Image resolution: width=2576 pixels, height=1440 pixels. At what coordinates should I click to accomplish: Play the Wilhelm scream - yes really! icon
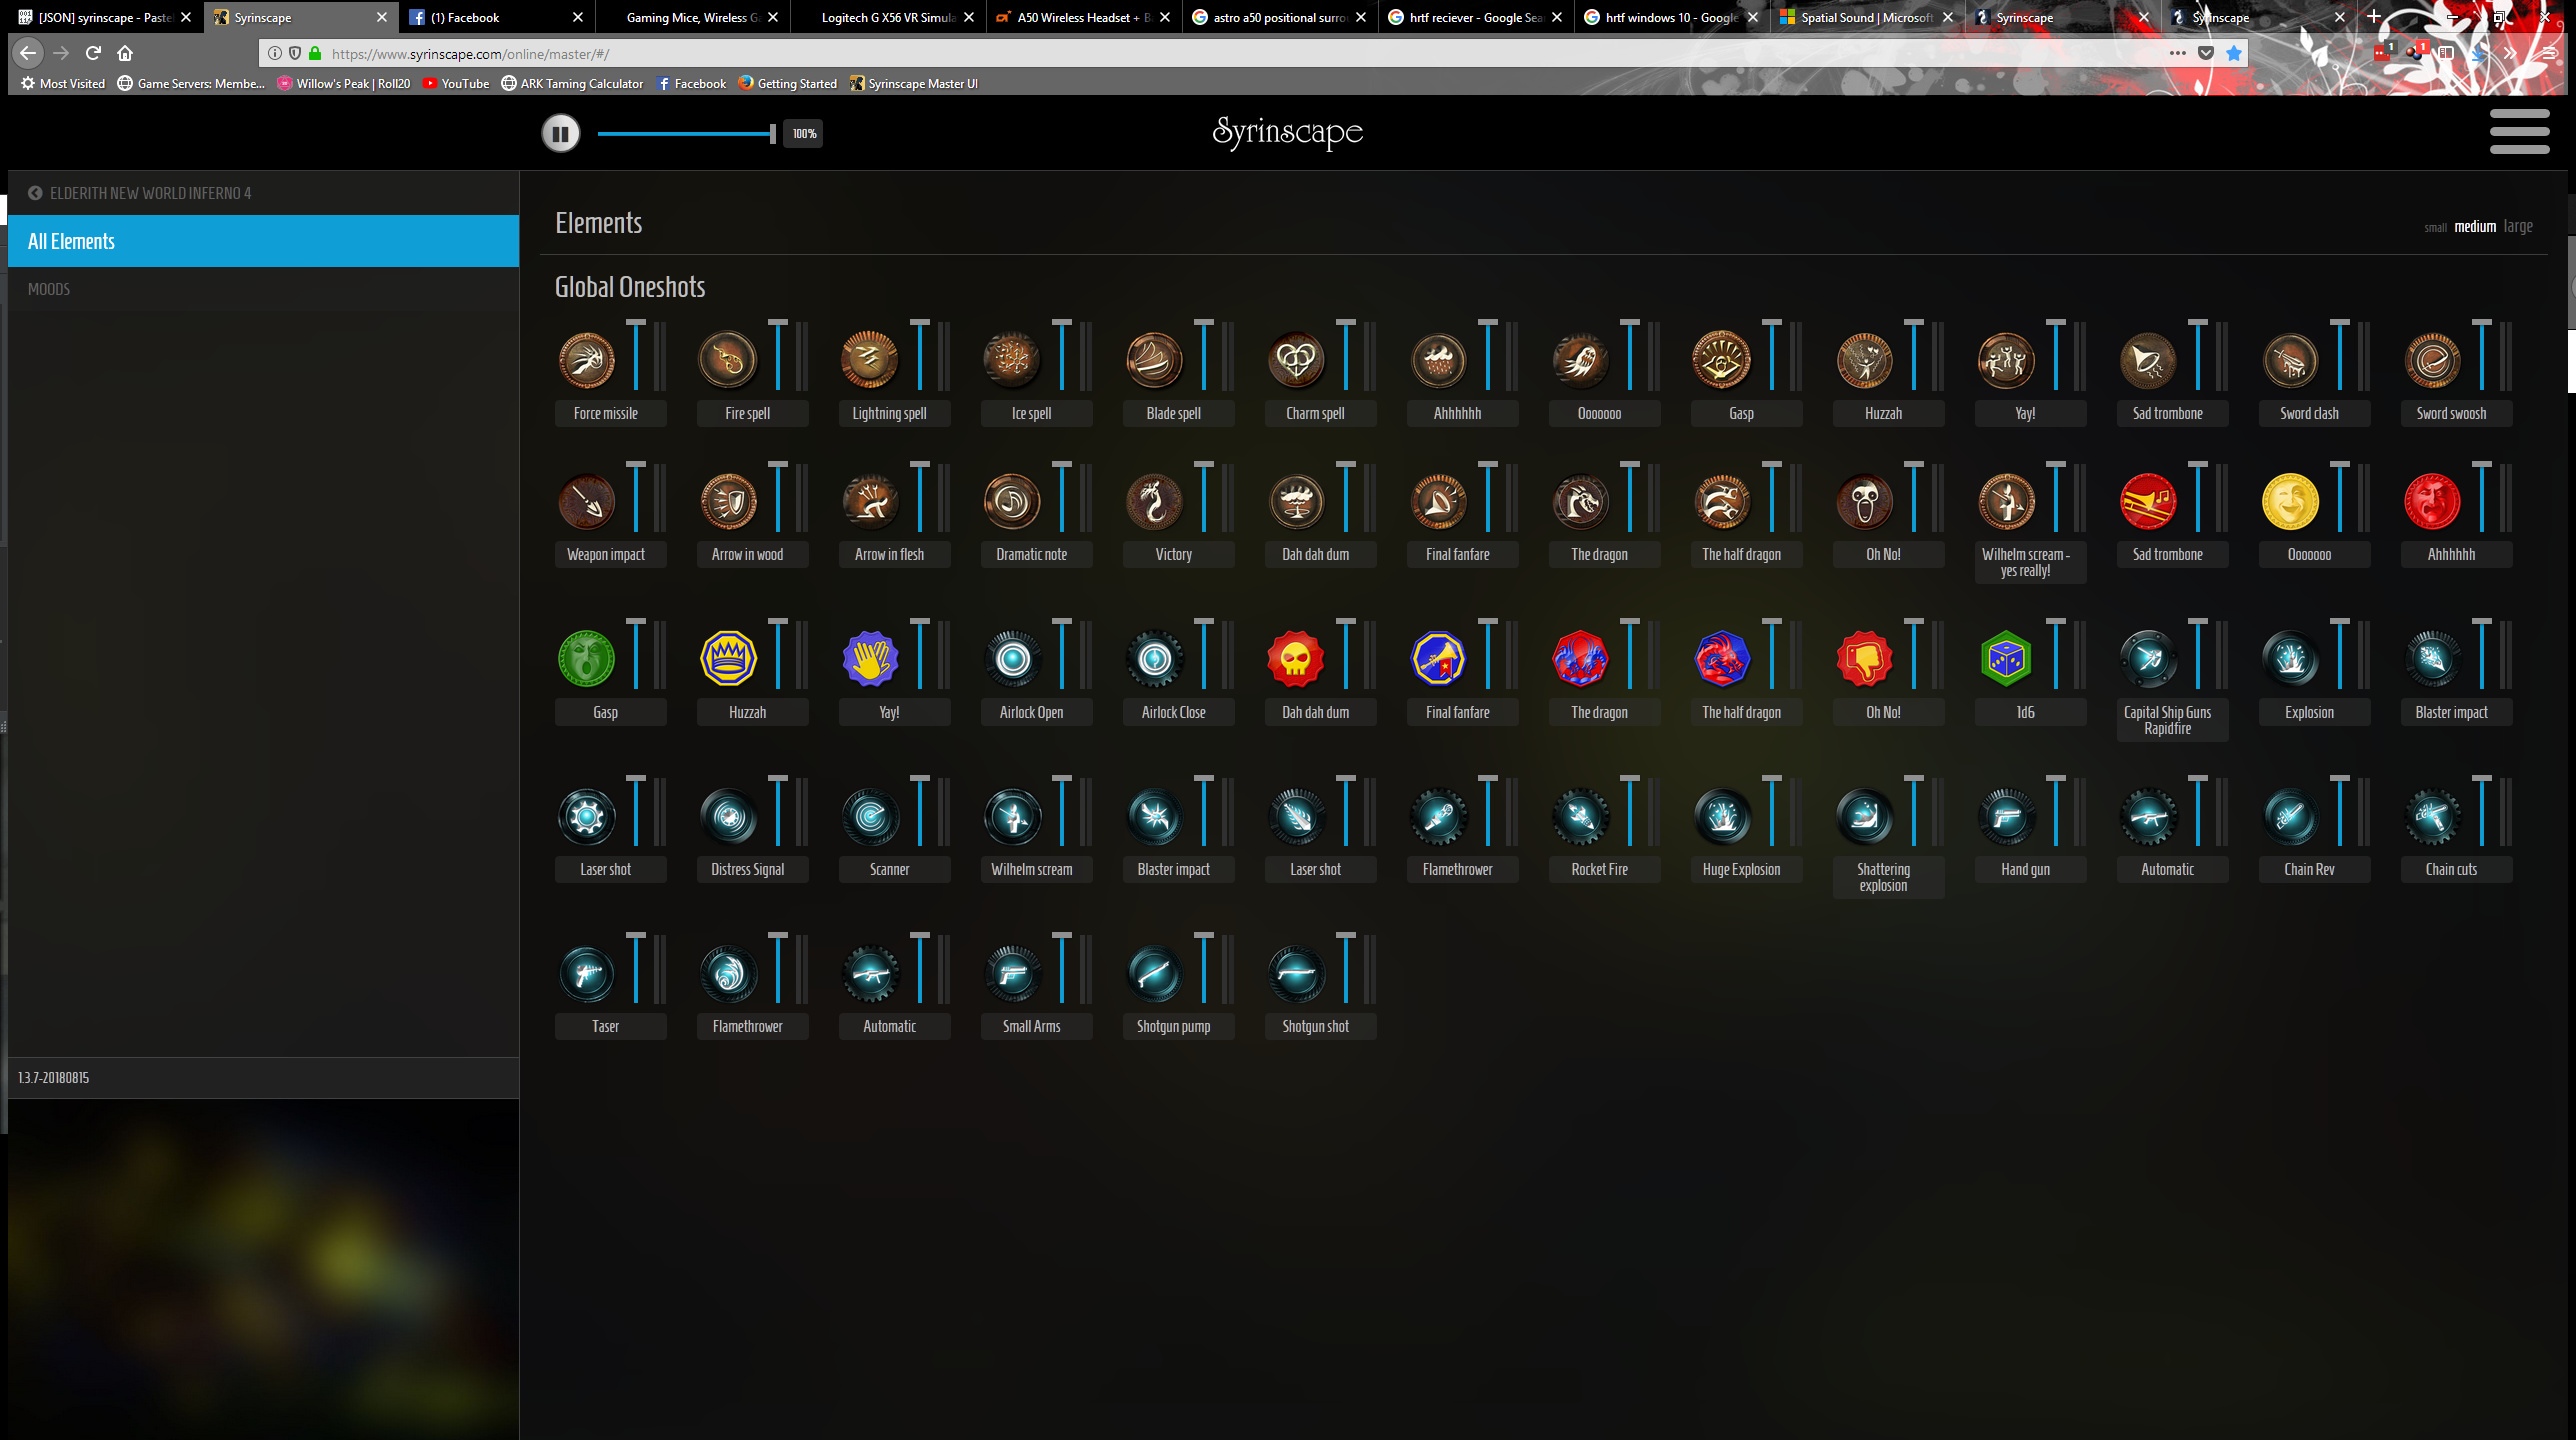tap(2006, 501)
